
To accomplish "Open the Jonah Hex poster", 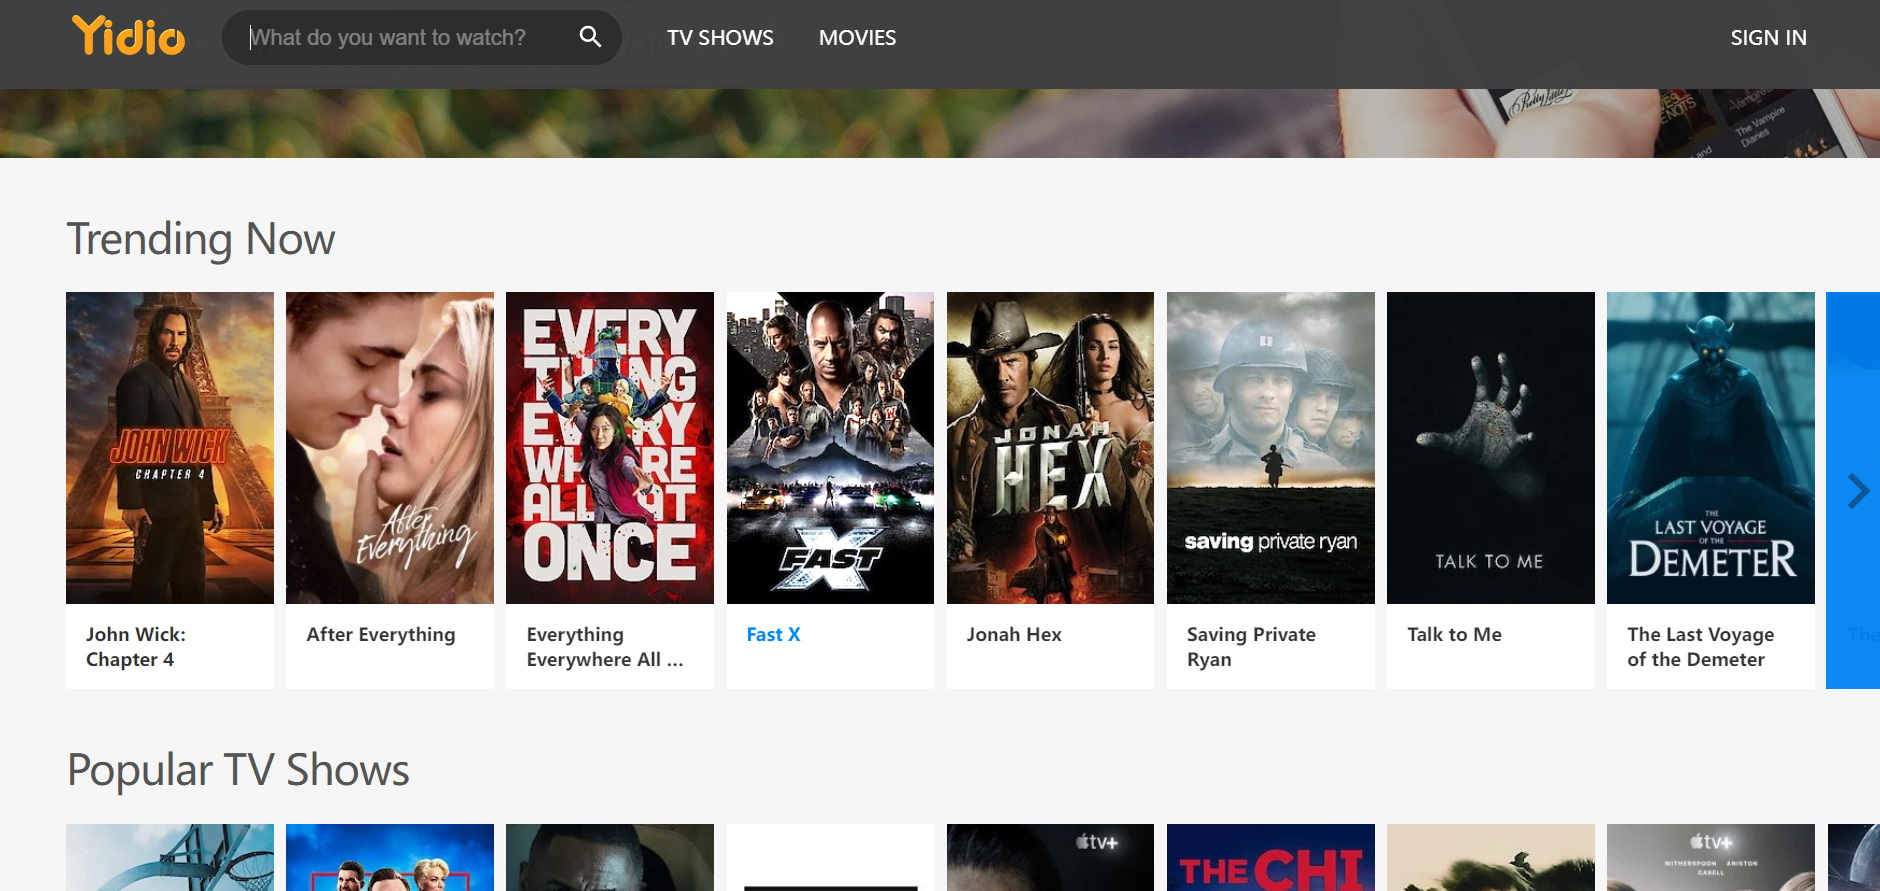I will [x=1050, y=448].
